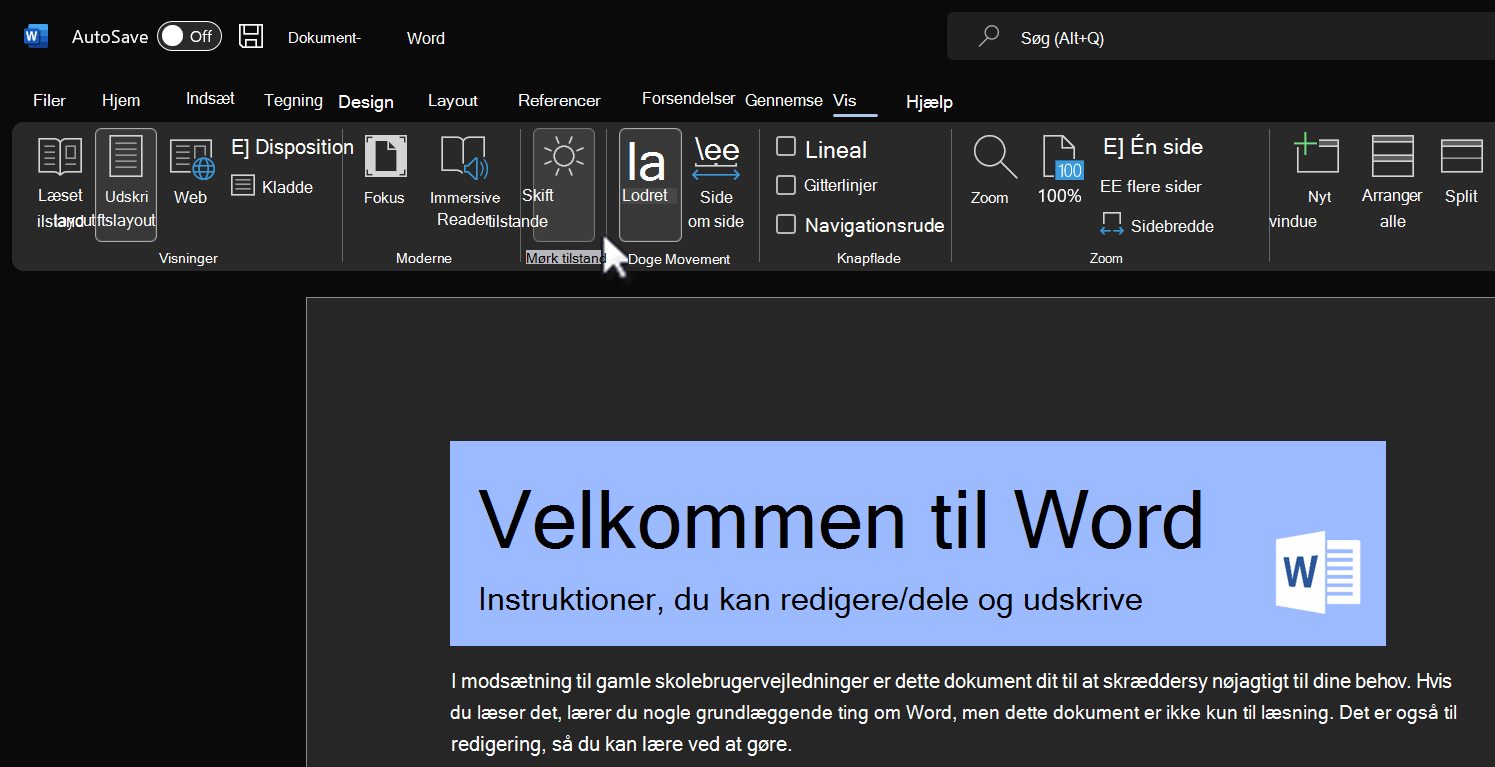
Task: Select the Tegning tab
Action: click(293, 100)
